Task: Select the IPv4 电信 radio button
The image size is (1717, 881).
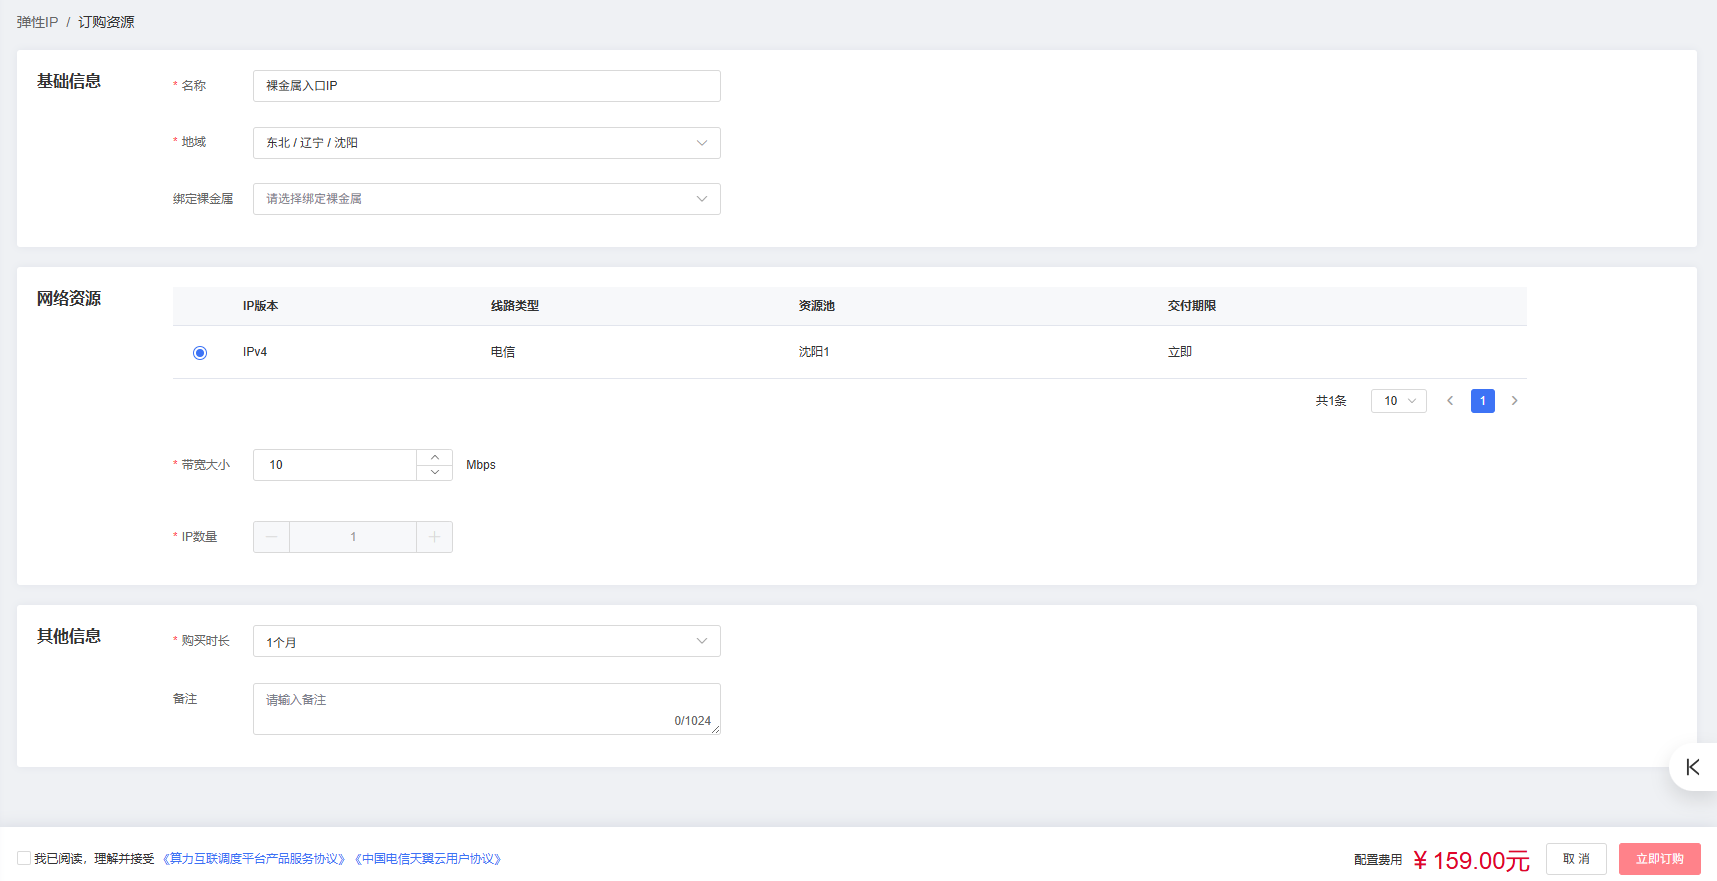Action: coord(200,353)
